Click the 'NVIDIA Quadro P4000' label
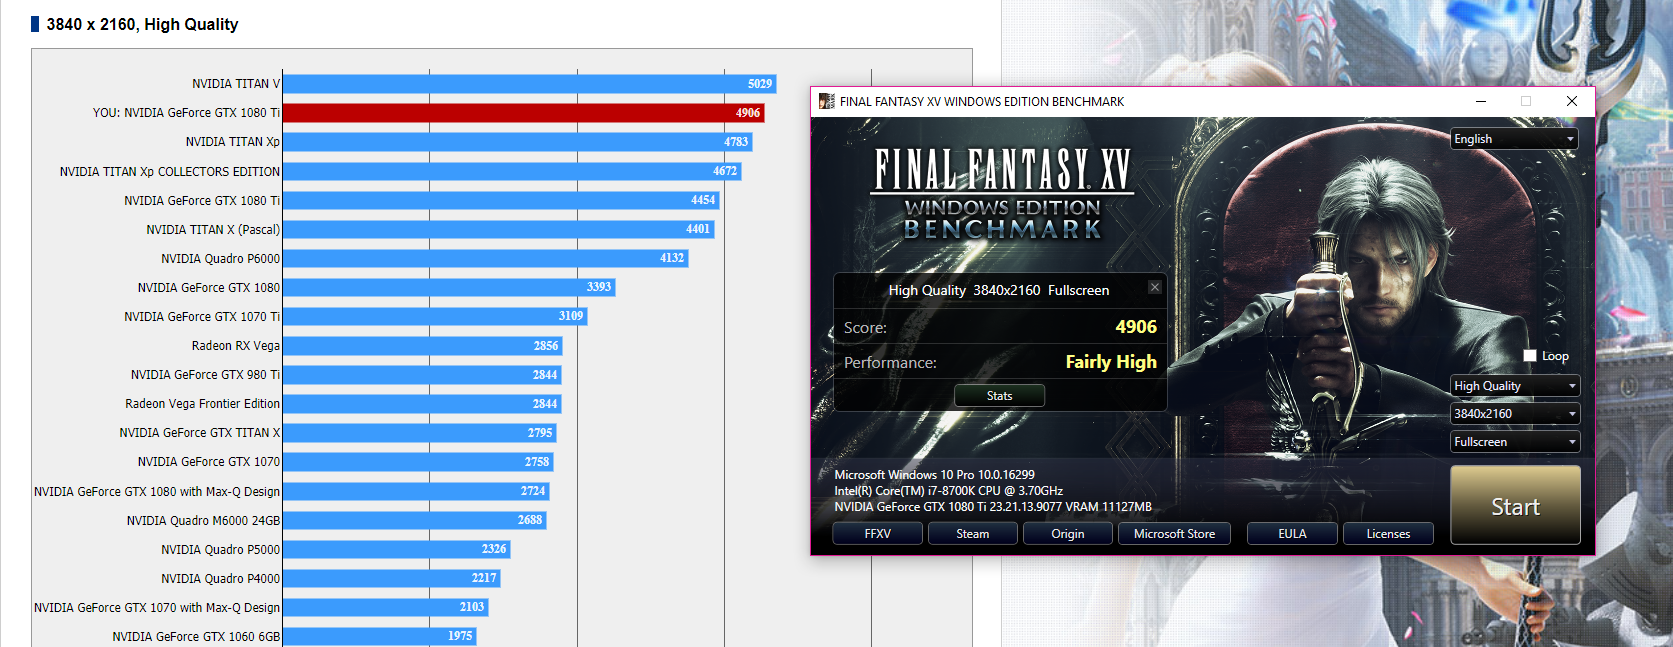 (221, 579)
